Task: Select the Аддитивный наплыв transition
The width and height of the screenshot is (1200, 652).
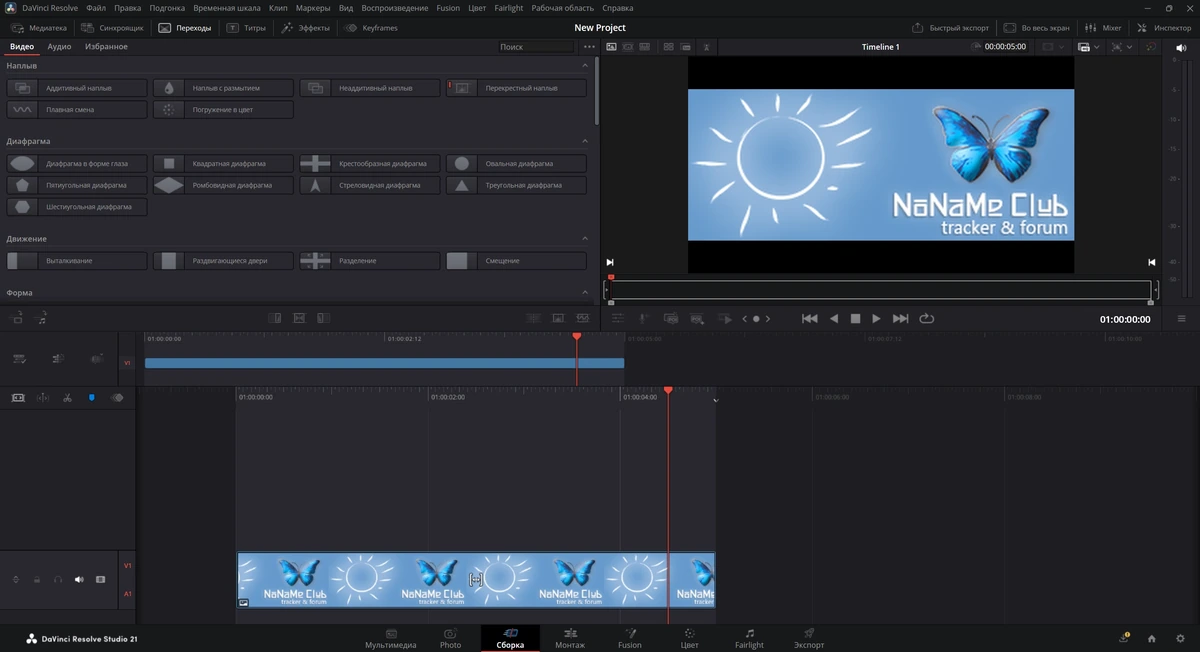Action: point(77,88)
